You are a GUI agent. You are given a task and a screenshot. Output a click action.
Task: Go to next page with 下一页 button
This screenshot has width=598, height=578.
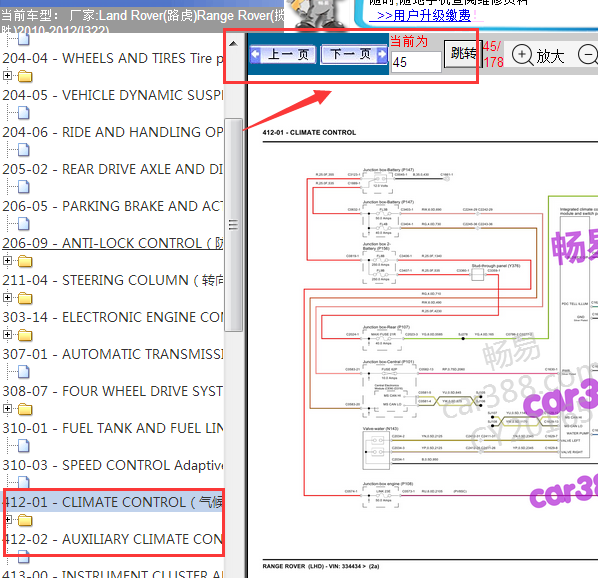354,54
